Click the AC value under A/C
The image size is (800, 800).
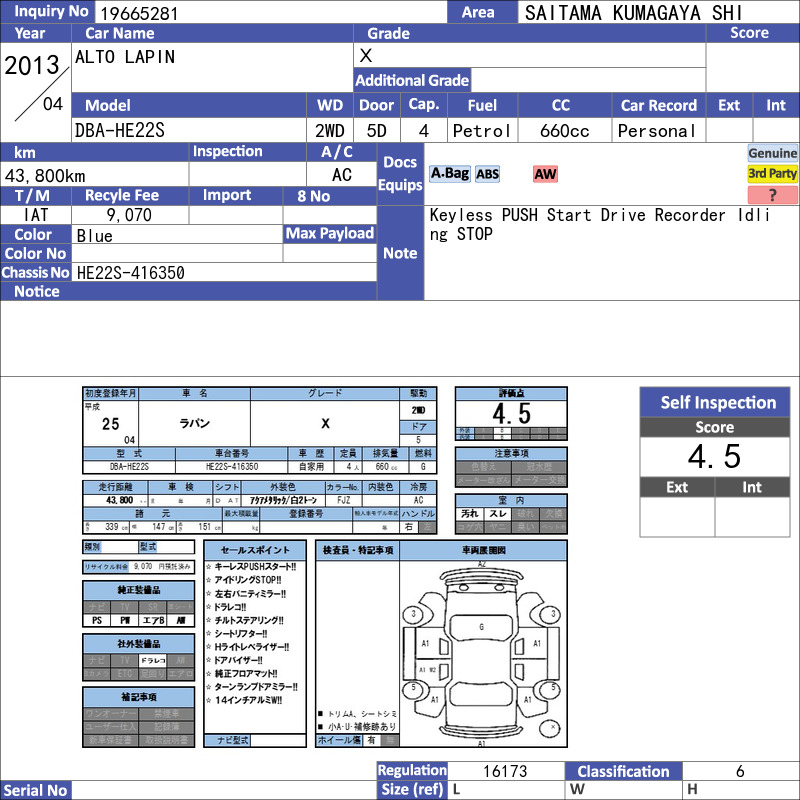point(341,175)
